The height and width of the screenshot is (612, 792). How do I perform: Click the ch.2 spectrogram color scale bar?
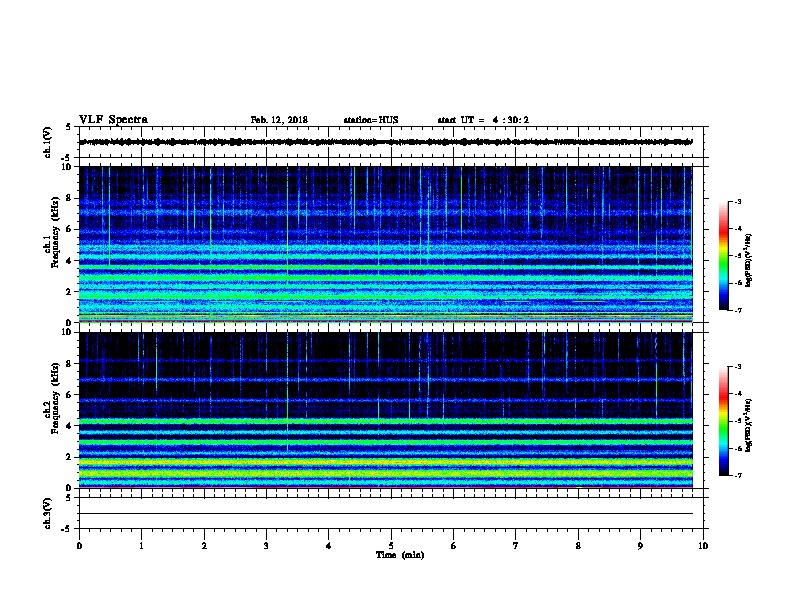point(724,421)
